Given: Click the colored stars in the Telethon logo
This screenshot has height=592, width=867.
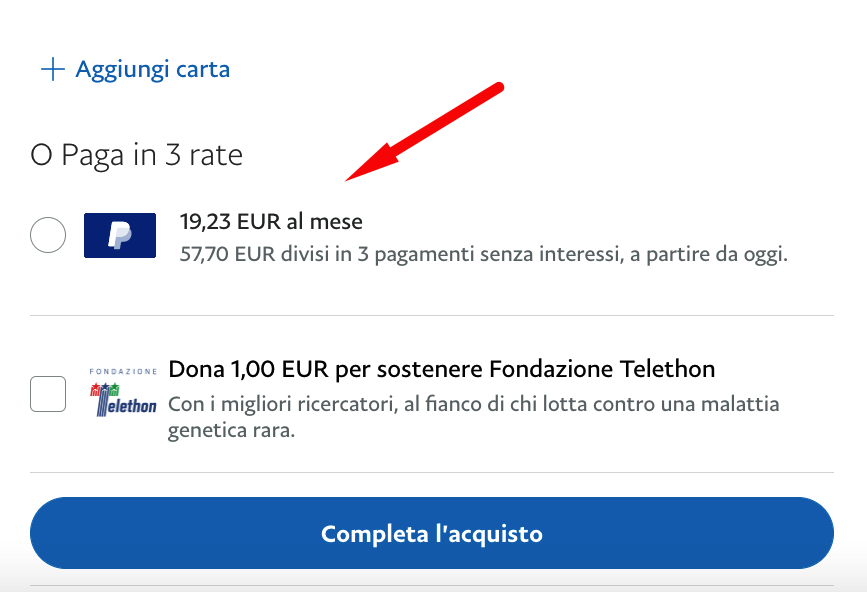Looking at the screenshot, I should [x=105, y=389].
